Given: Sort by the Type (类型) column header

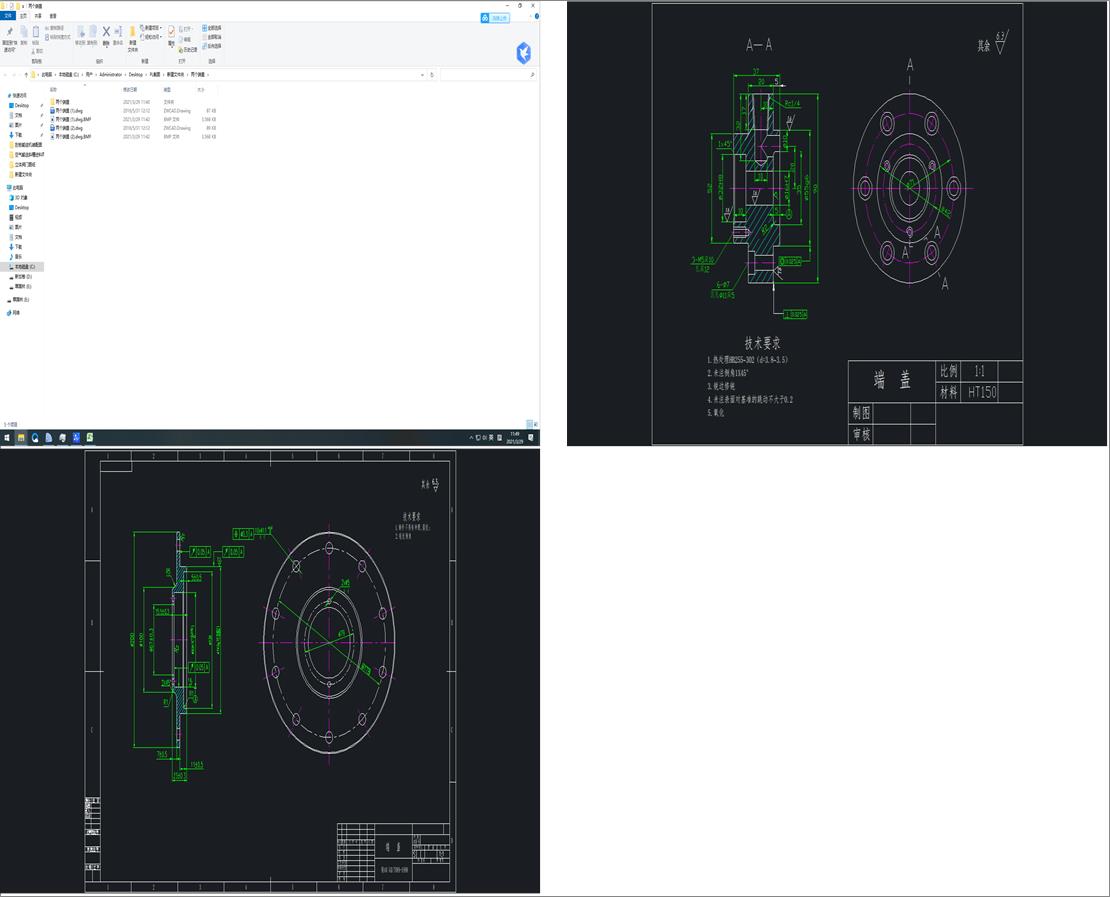Looking at the screenshot, I should (167, 90).
